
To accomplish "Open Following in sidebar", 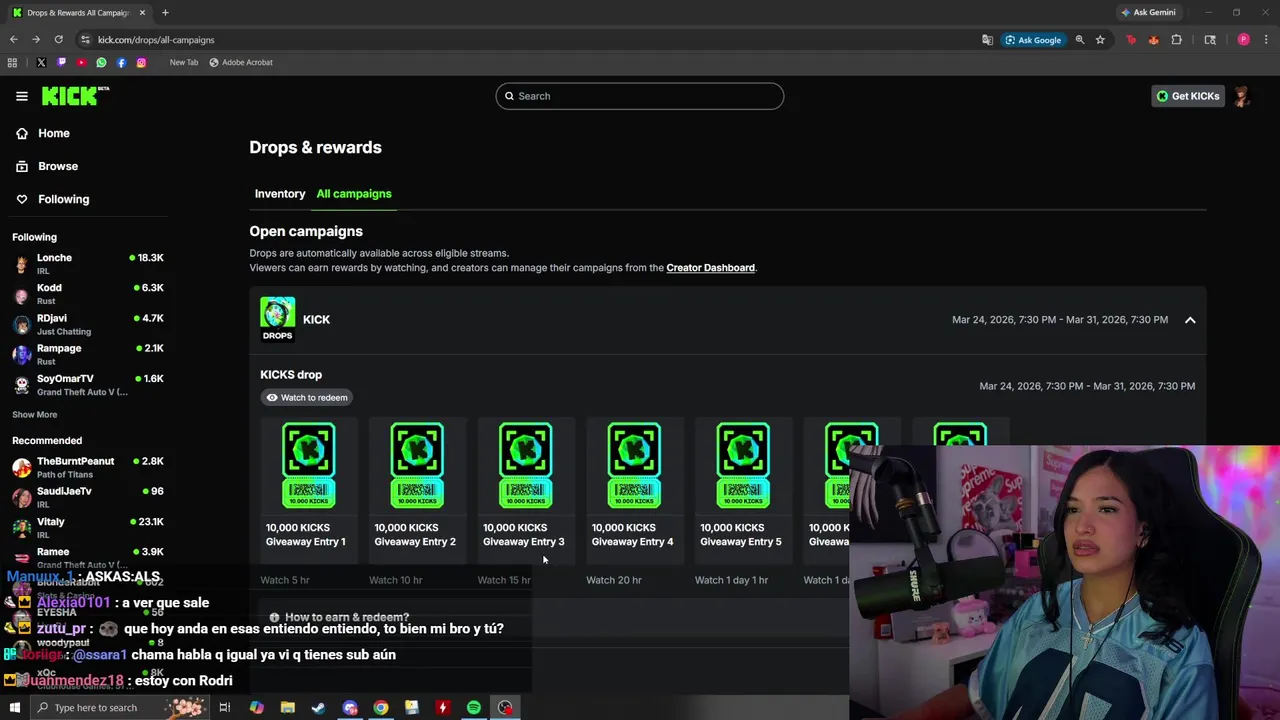I will click(x=63, y=199).
